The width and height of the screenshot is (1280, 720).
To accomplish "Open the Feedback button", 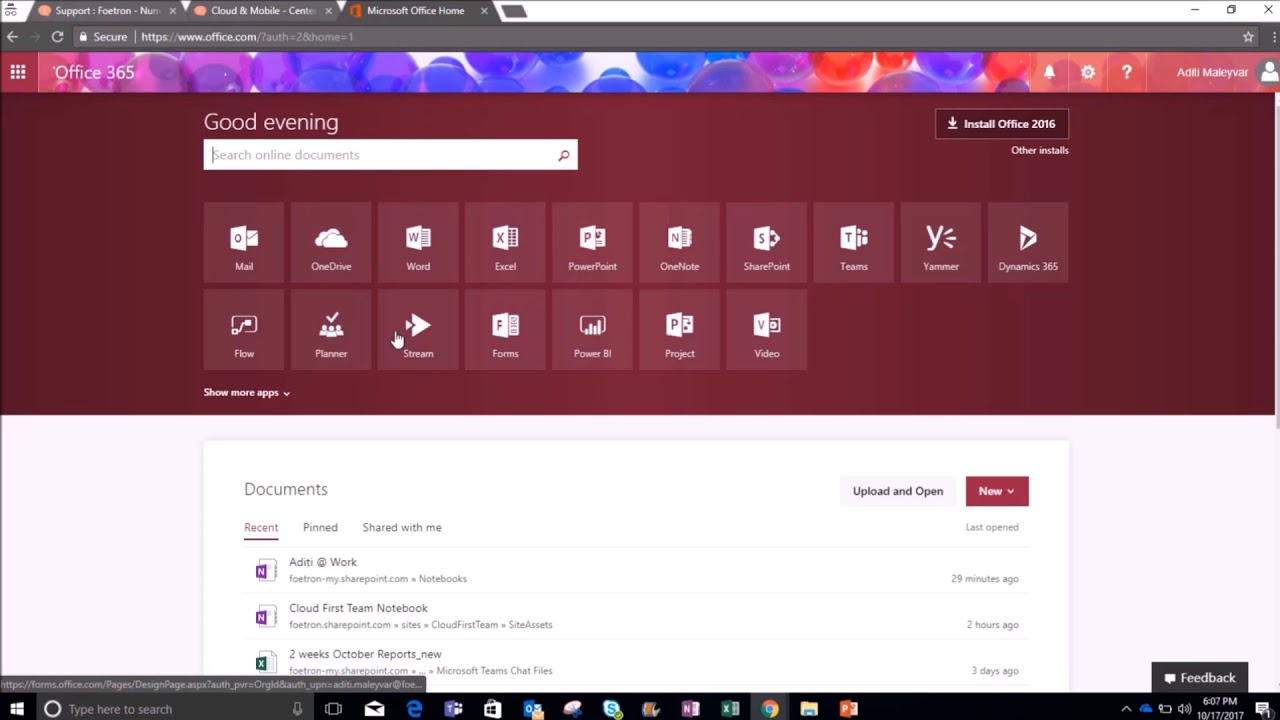I will click(1200, 677).
